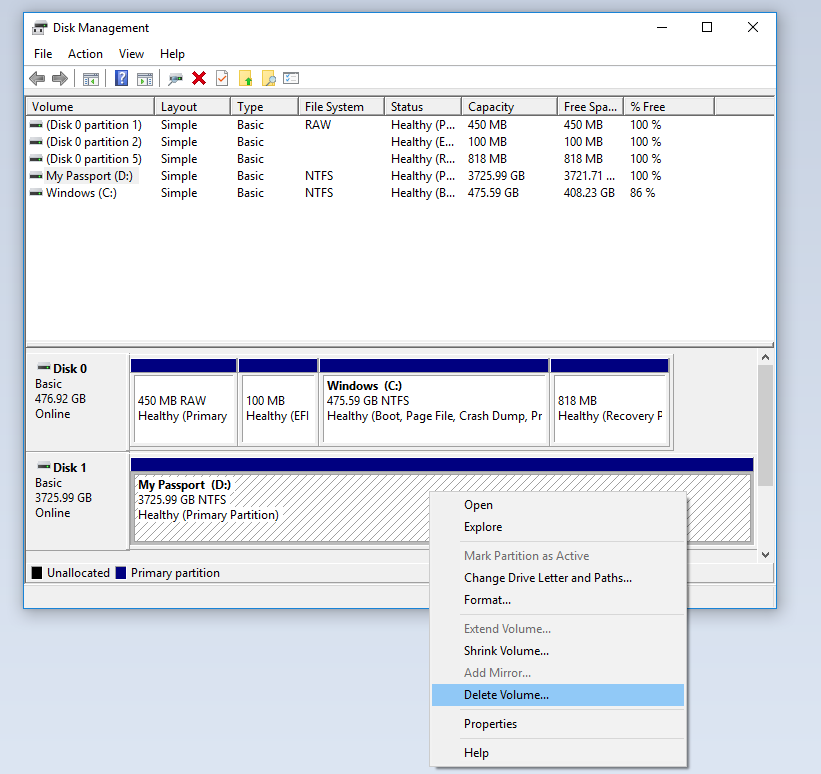Click the checklist icon at toolbar end

[291, 79]
